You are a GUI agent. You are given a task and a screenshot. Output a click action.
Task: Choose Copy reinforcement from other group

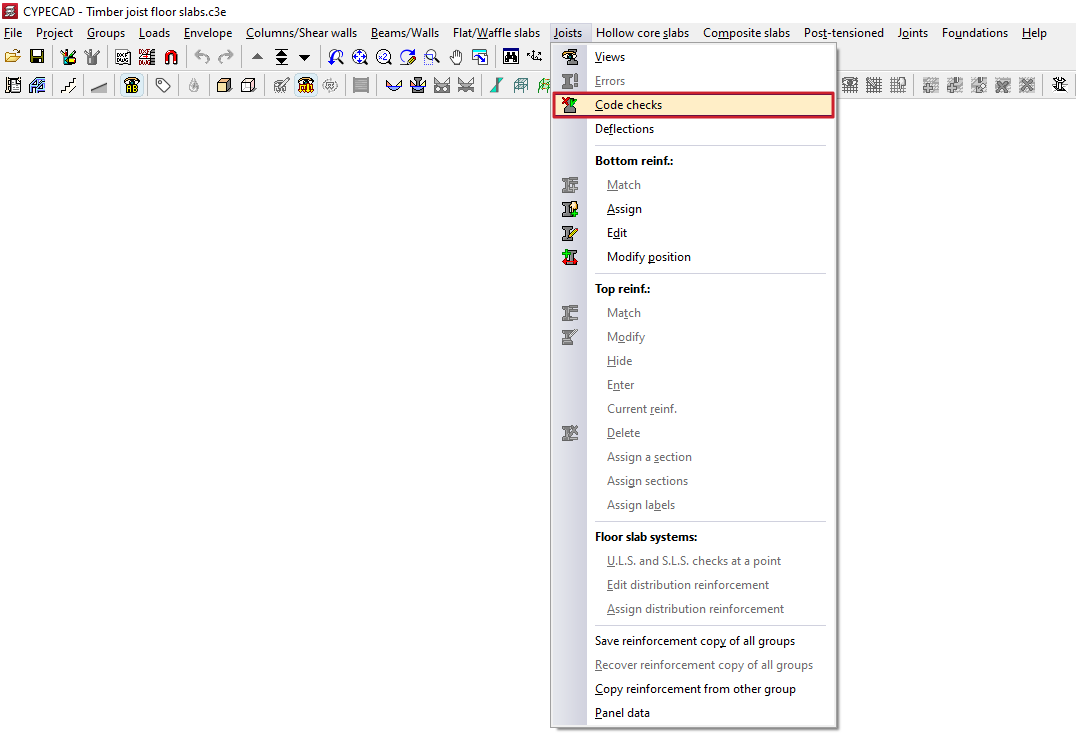pos(694,689)
